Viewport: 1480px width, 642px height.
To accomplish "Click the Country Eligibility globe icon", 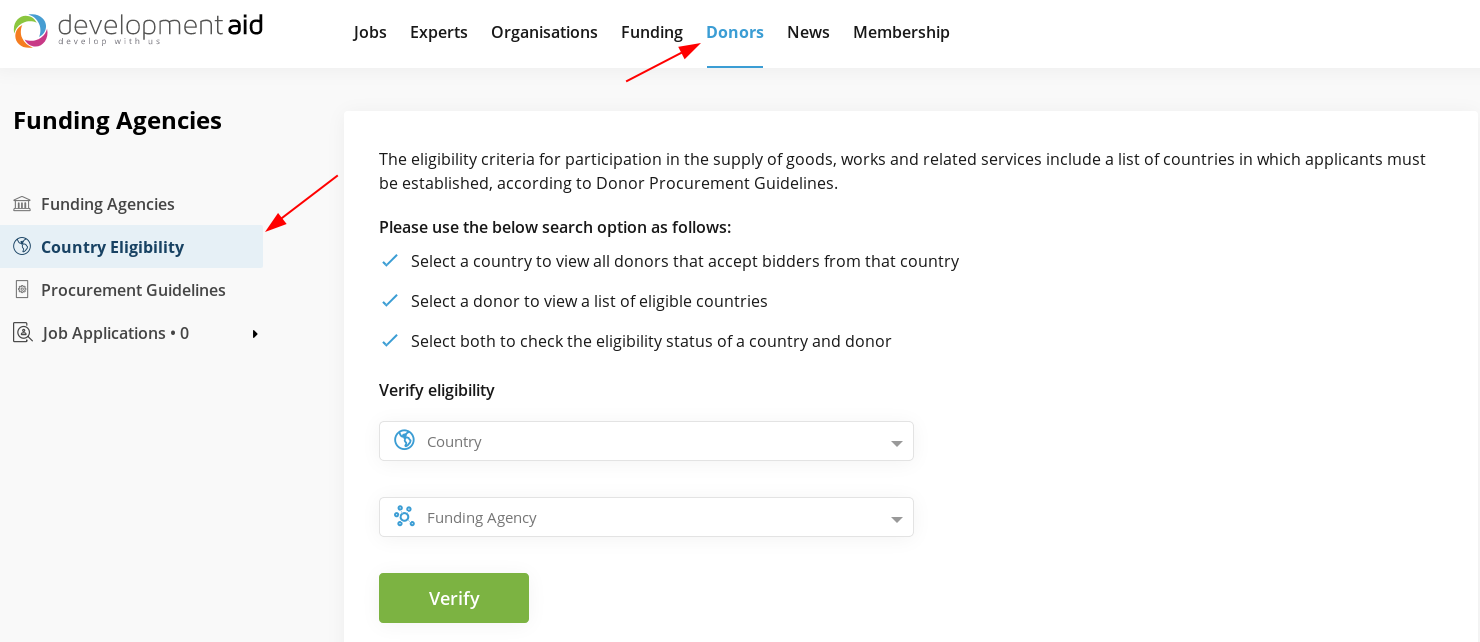I will tap(22, 247).
